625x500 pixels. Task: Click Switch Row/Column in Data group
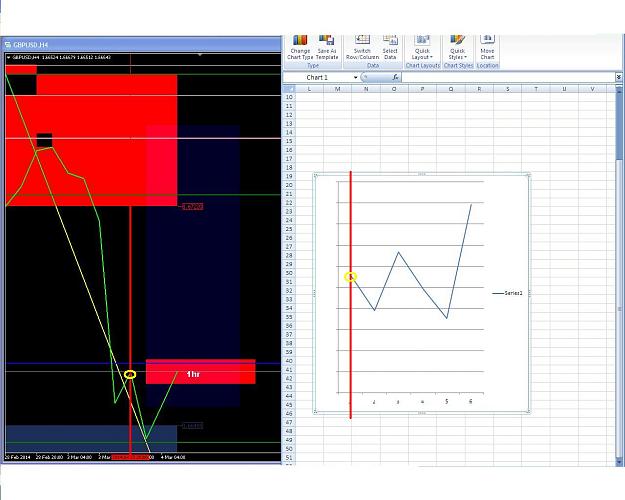point(362,47)
